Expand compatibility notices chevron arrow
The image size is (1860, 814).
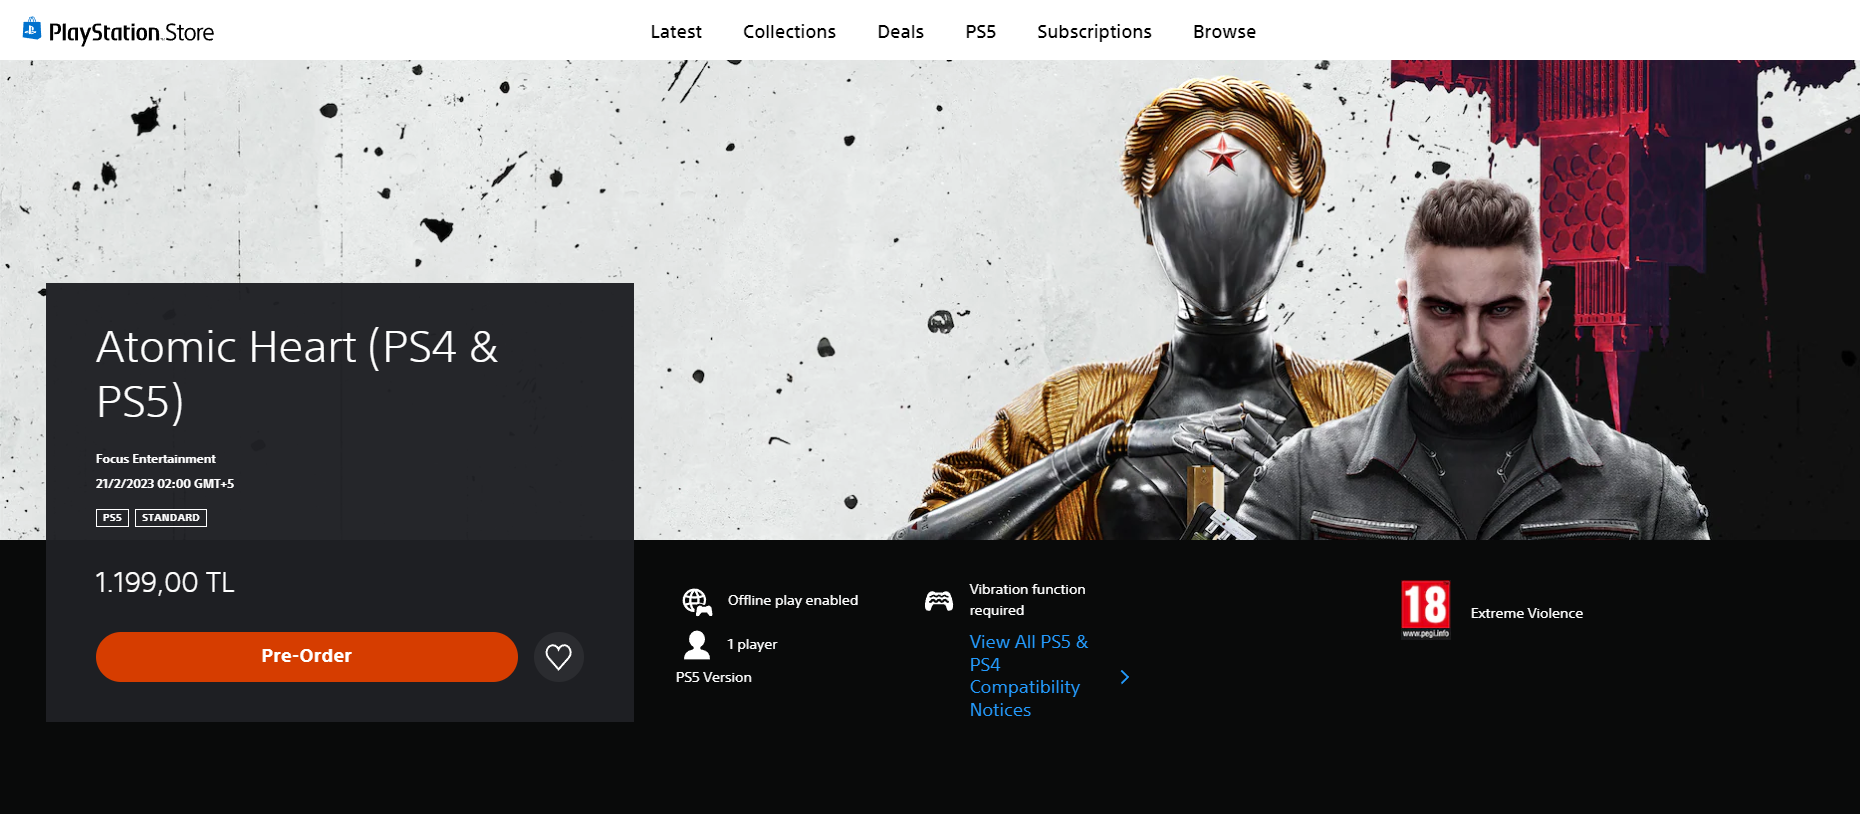(1125, 677)
